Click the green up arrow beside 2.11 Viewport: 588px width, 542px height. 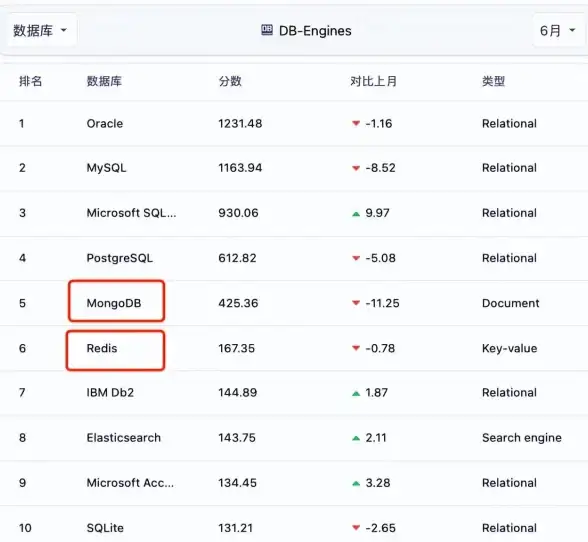356,438
